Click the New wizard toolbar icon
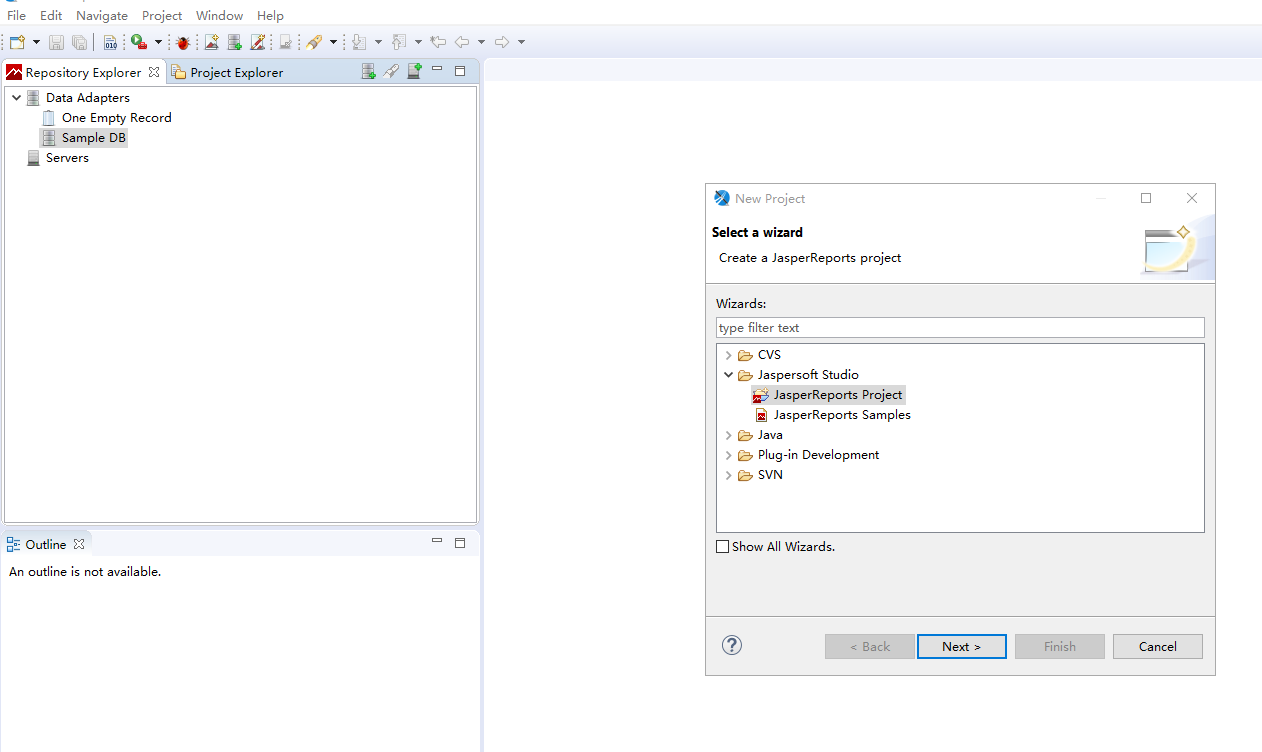This screenshot has width=1262, height=752. click(x=17, y=42)
